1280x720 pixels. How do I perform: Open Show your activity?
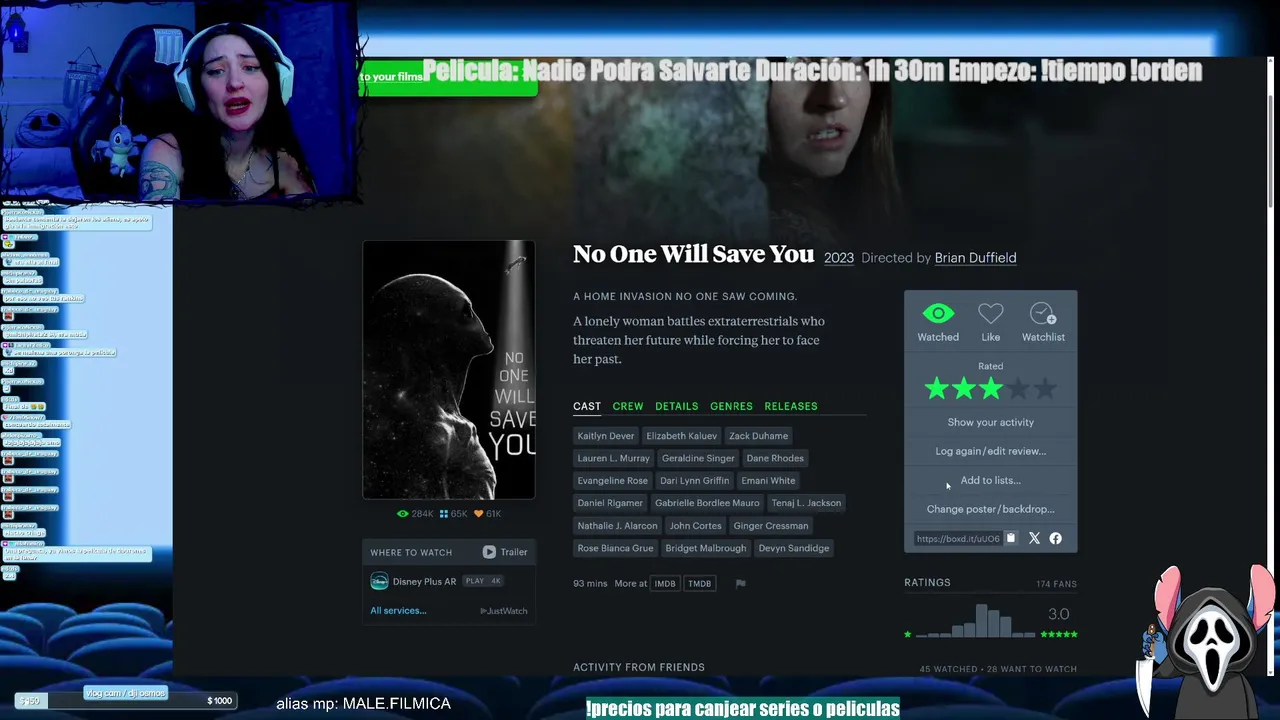coord(991,422)
